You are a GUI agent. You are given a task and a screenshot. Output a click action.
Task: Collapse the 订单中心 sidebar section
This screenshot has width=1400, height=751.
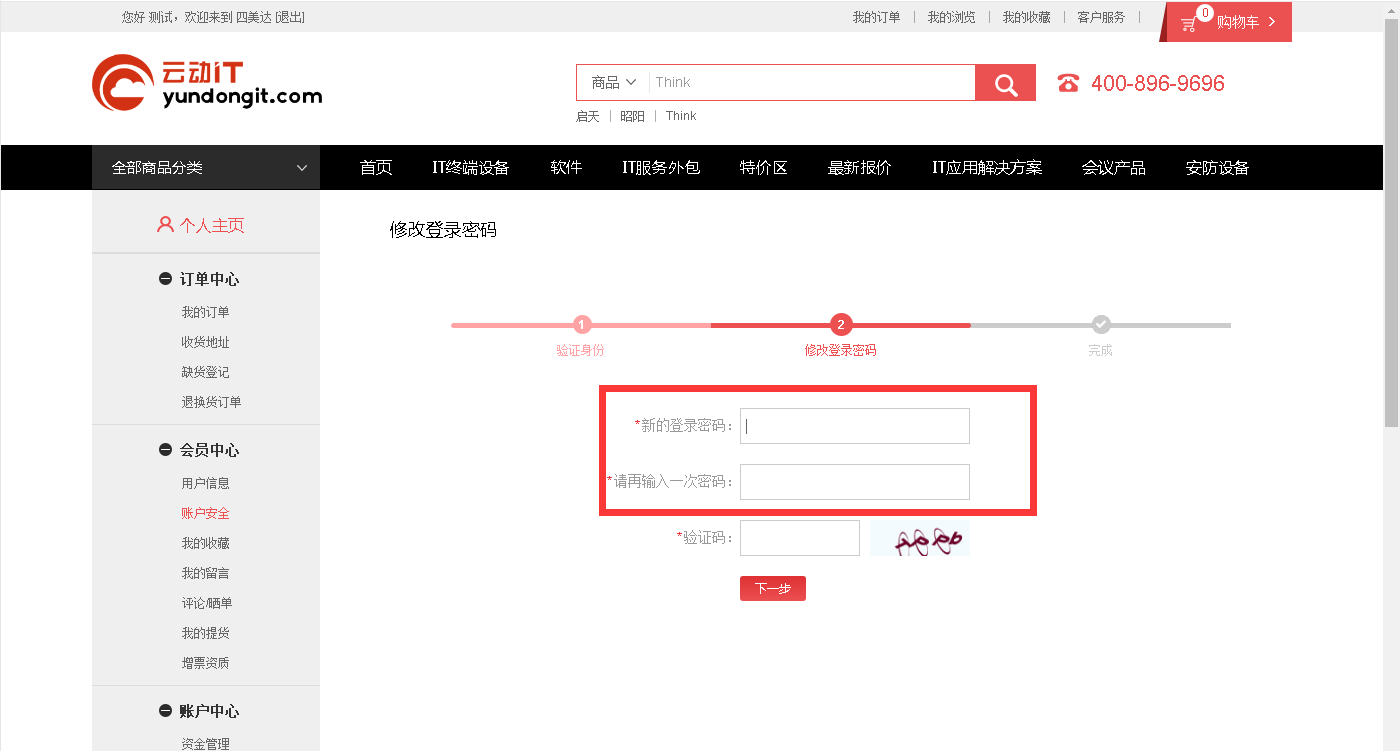[x=165, y=279]
